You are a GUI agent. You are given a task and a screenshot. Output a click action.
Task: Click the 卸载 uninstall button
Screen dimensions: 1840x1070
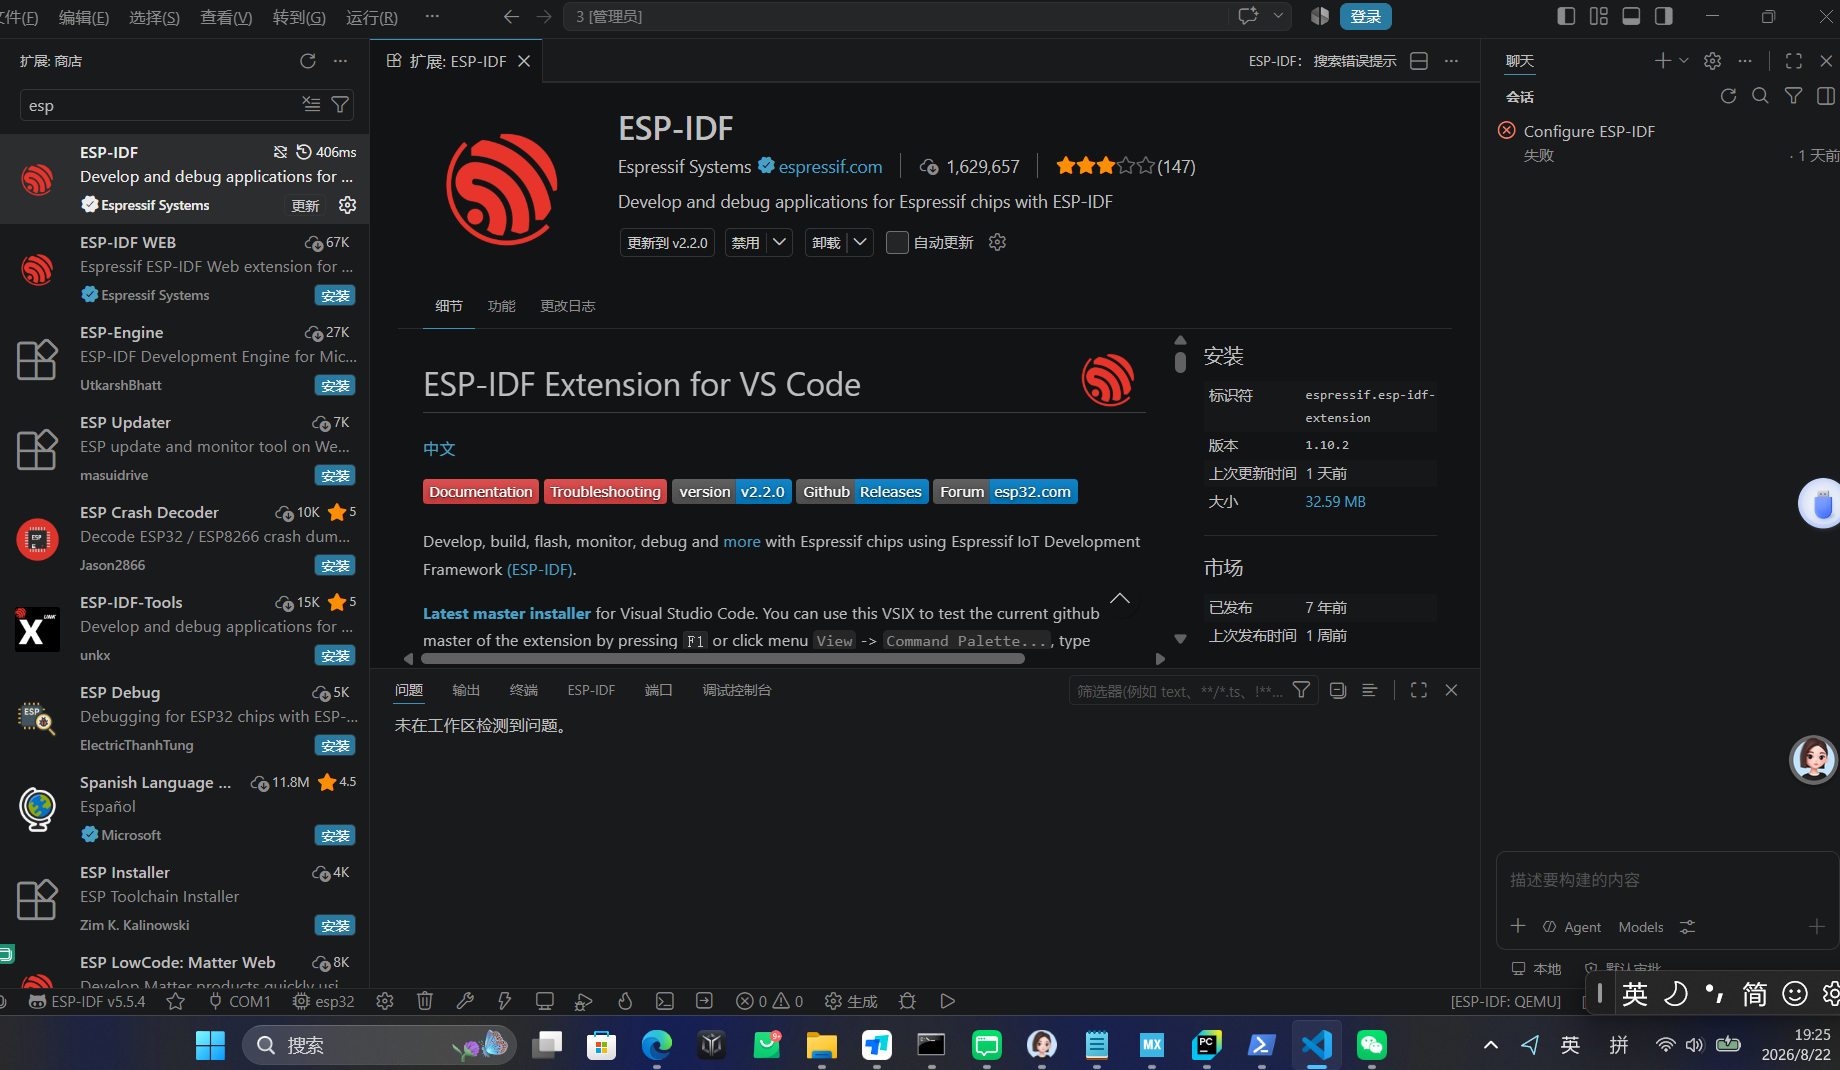point(827,242)
